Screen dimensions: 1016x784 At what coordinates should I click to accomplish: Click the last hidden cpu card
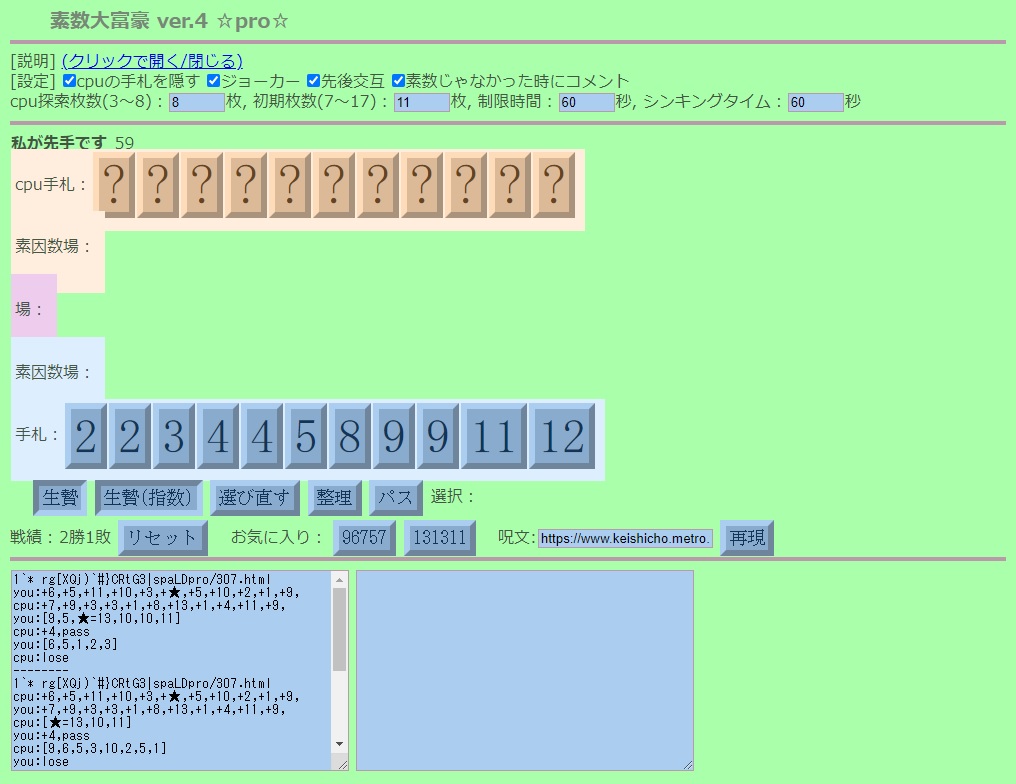[554, 185]
